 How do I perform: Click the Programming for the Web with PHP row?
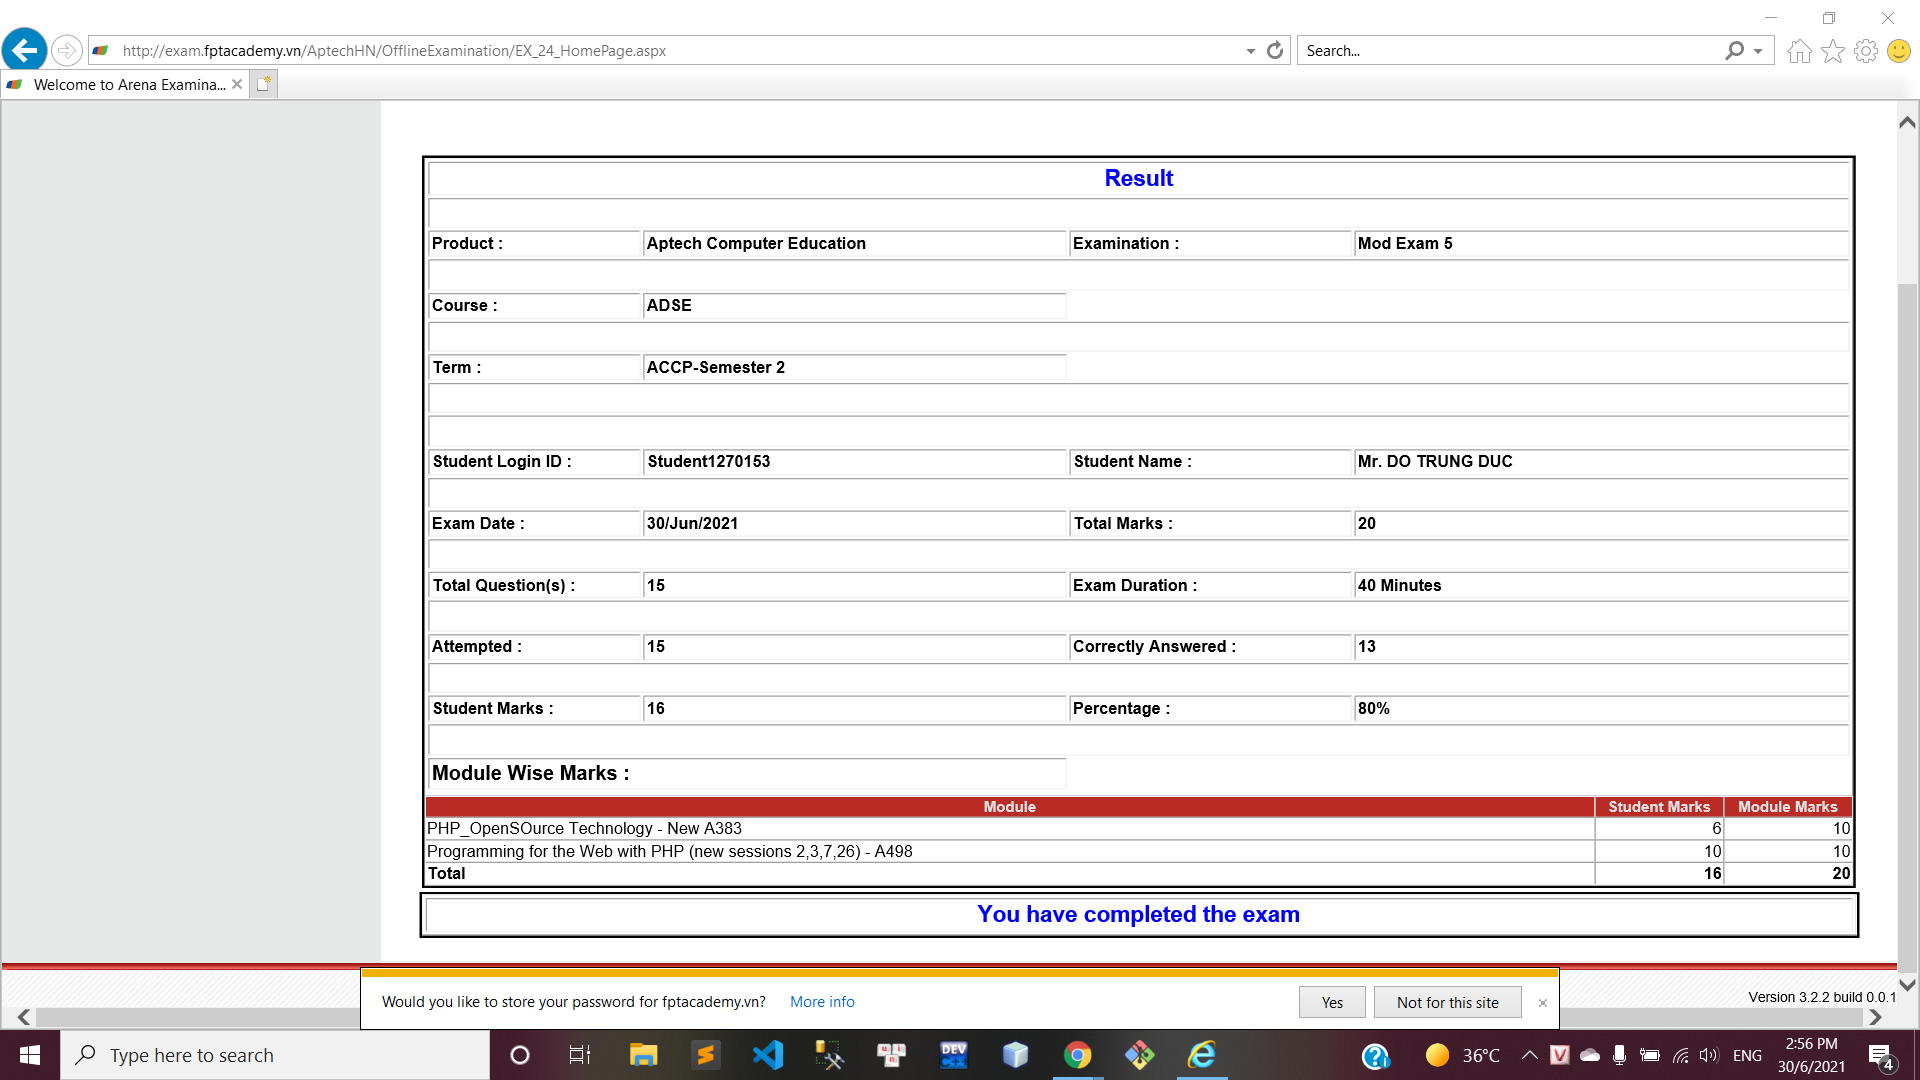(x=1138, y=851)
